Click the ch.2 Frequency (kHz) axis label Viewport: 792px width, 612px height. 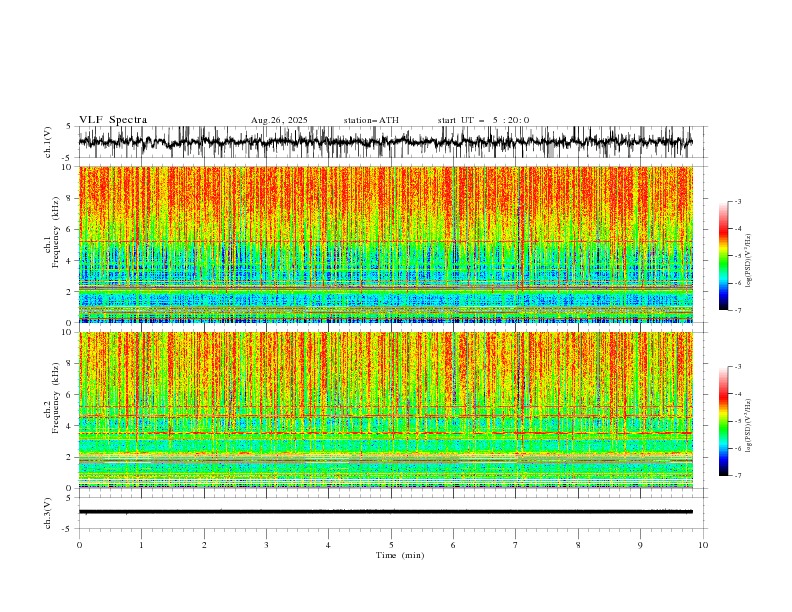click(51, 398)
